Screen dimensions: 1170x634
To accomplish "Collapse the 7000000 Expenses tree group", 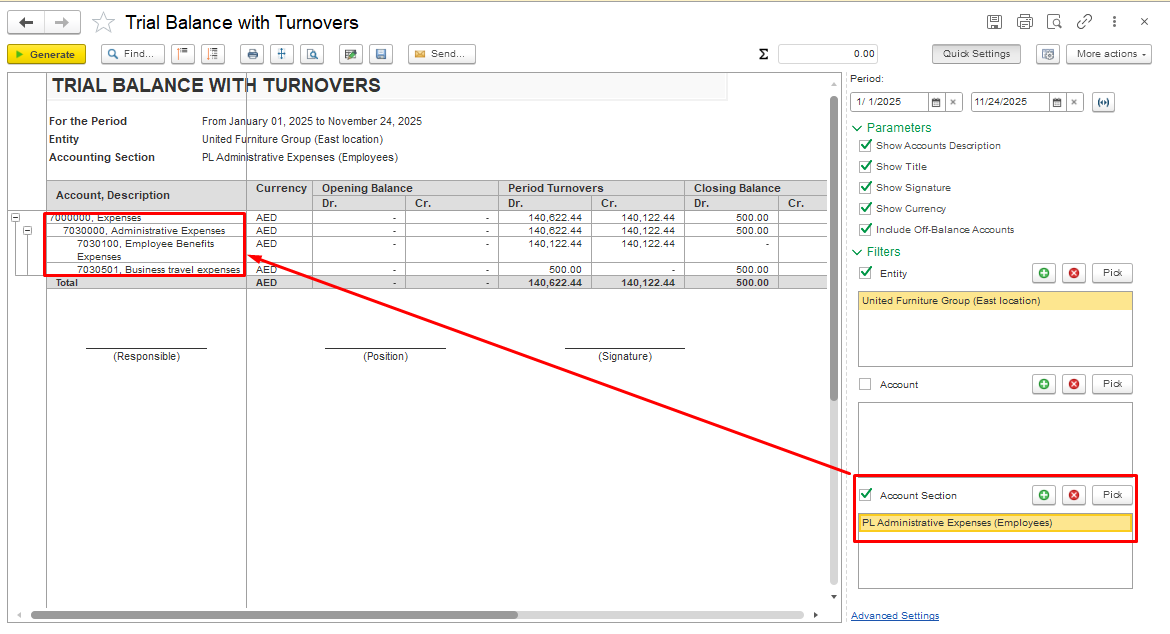I will (x=15, y=217).
